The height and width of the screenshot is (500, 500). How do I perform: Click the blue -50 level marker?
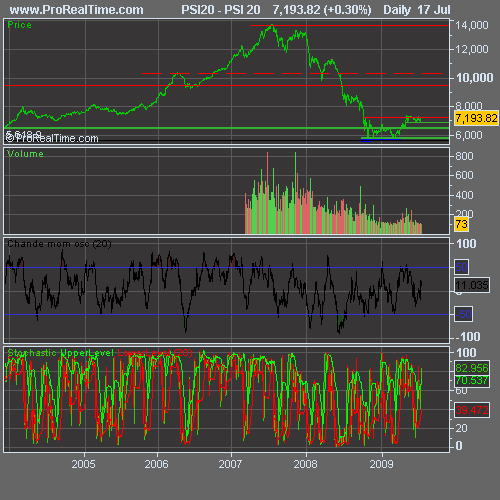click(x=463, y=314)
